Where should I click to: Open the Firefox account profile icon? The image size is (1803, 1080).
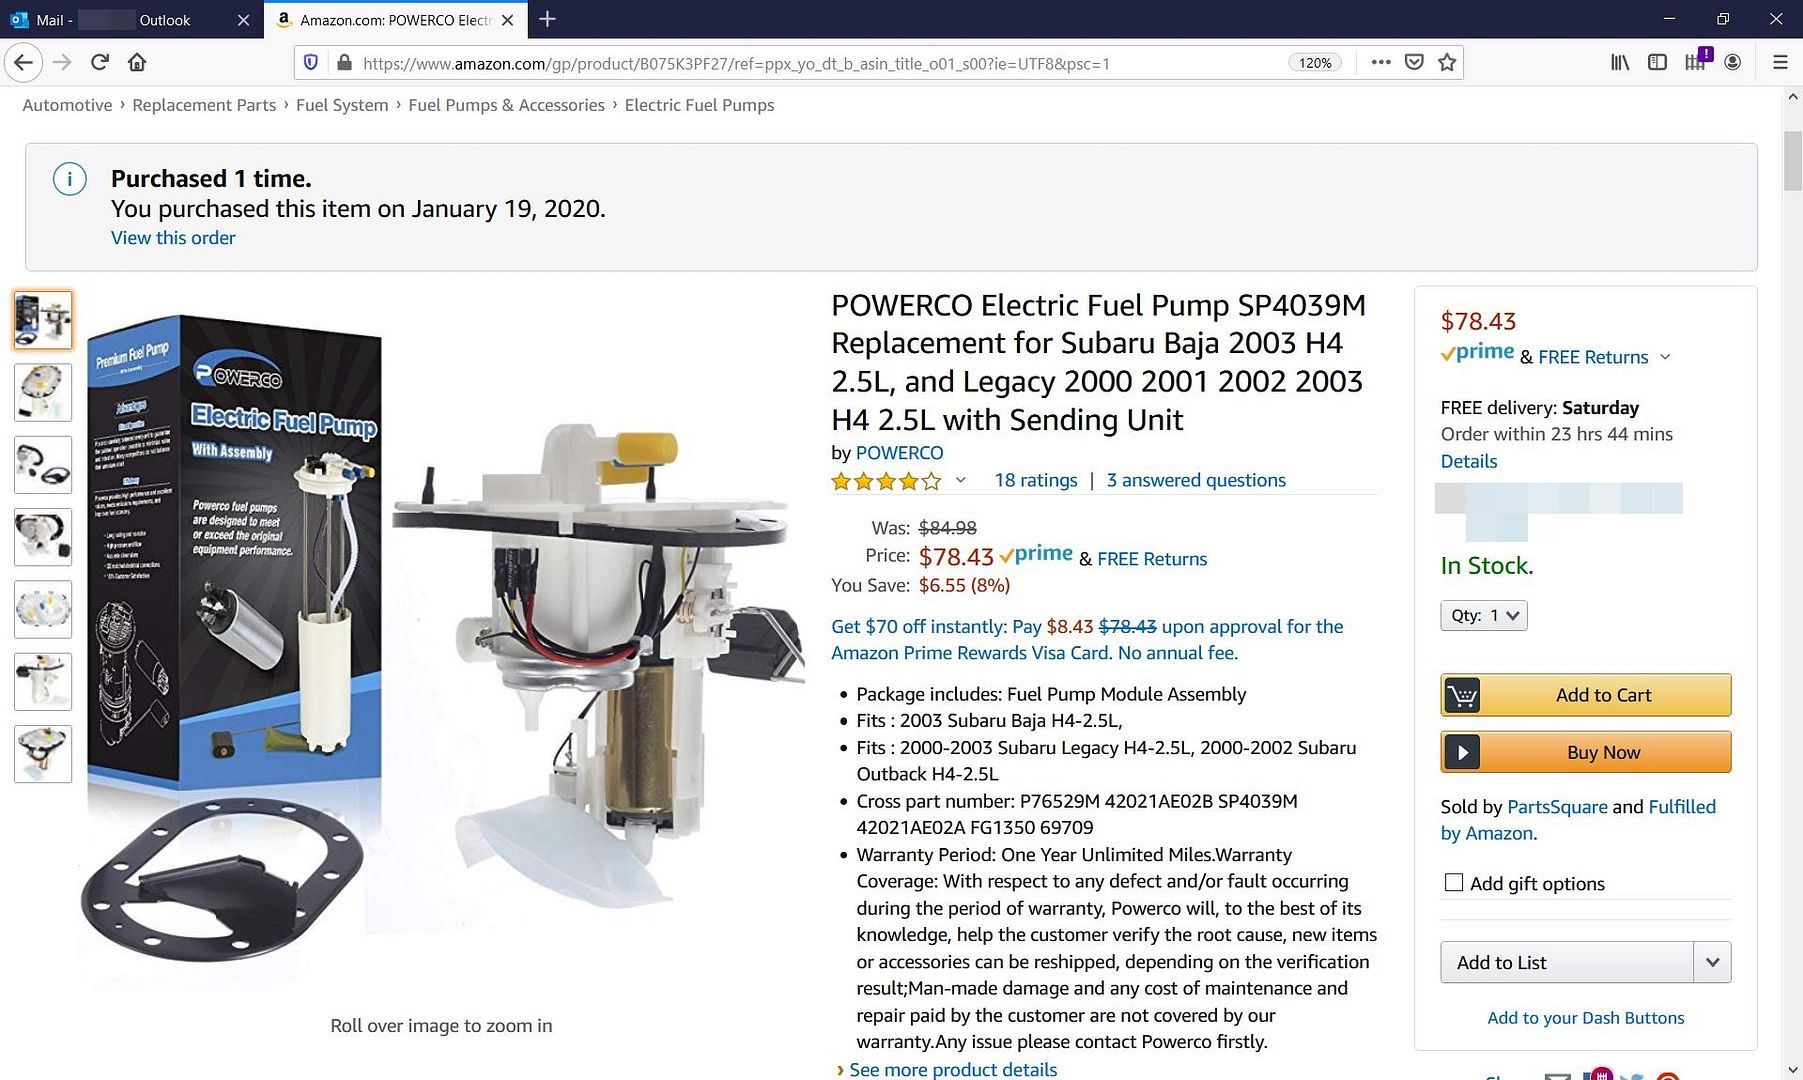tap(1733, 62)
